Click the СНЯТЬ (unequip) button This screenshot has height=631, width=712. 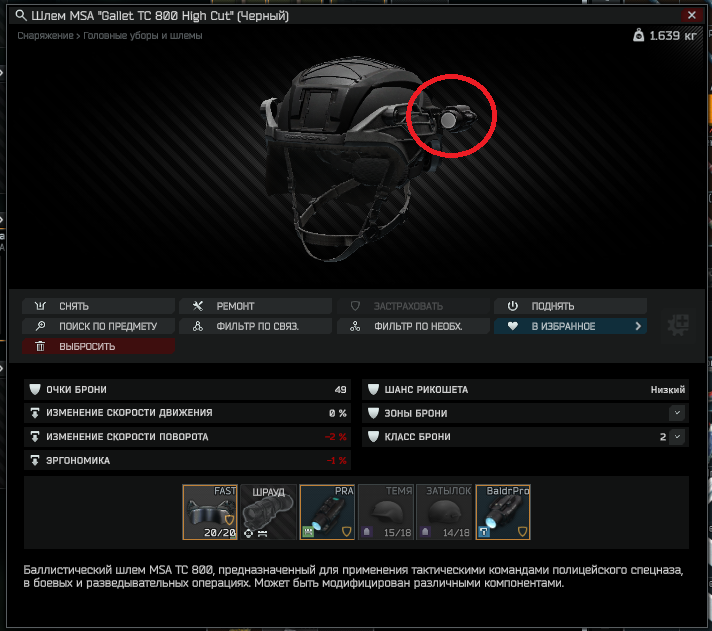pyautogui.click(x=98, y=306)
